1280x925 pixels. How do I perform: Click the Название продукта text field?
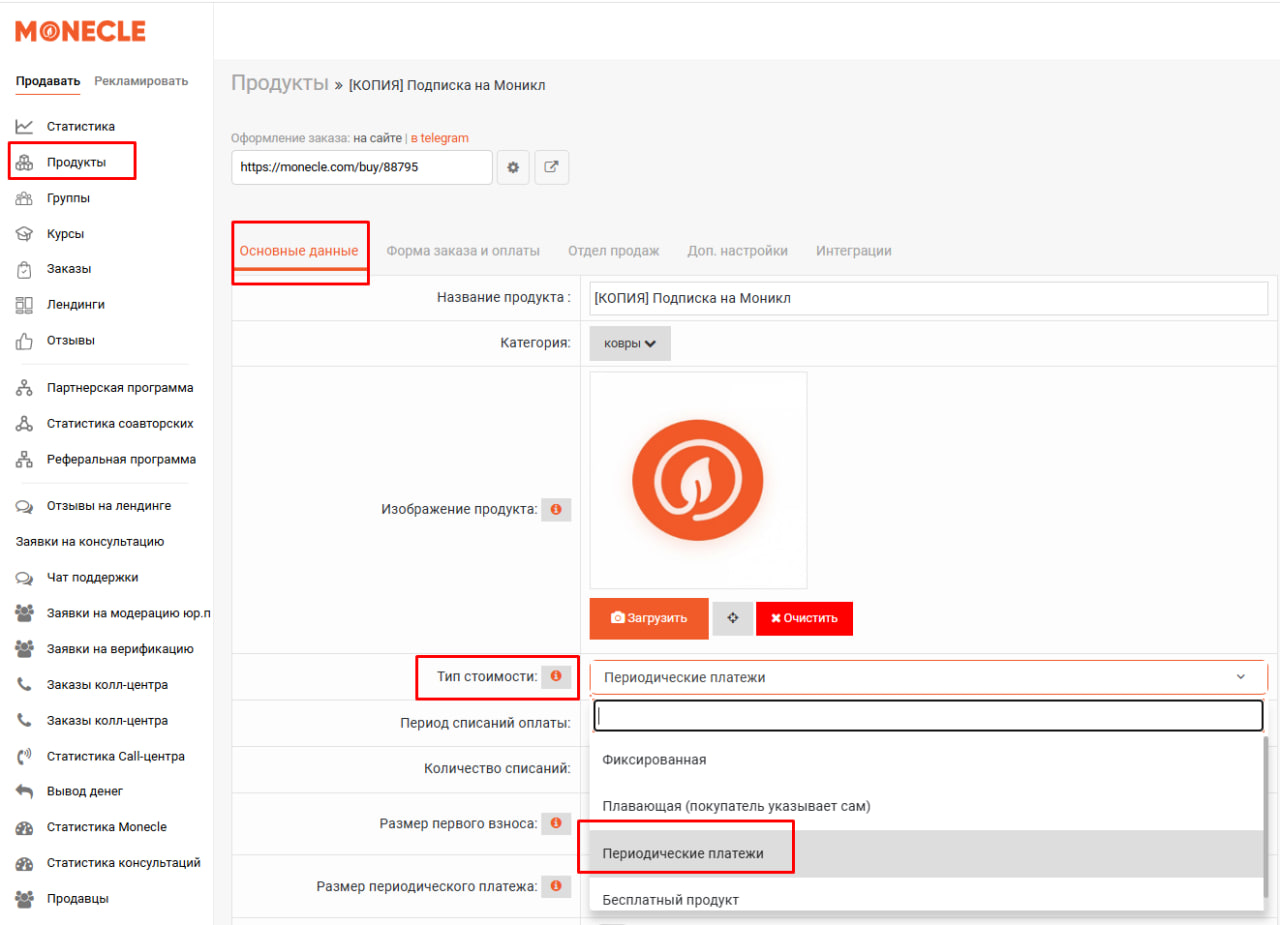[928, 298]
